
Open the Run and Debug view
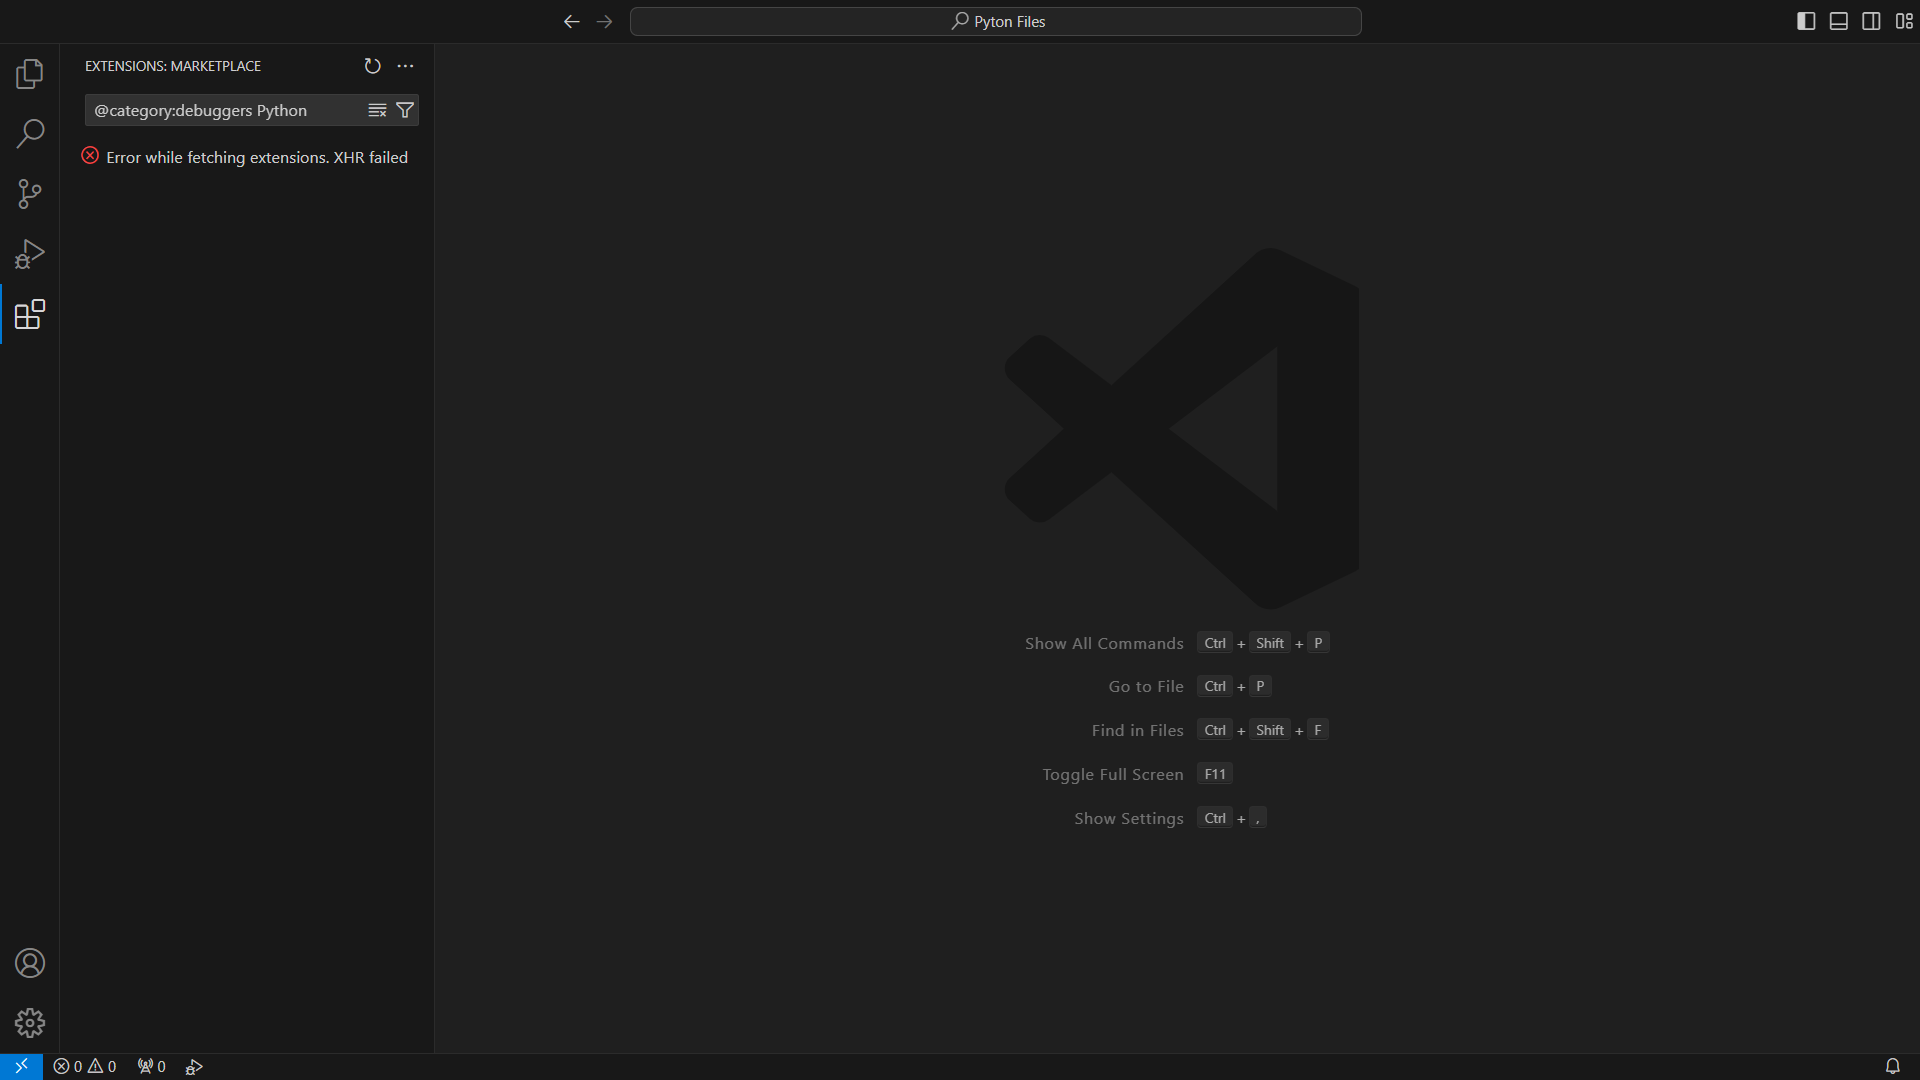tap(30, 254)
